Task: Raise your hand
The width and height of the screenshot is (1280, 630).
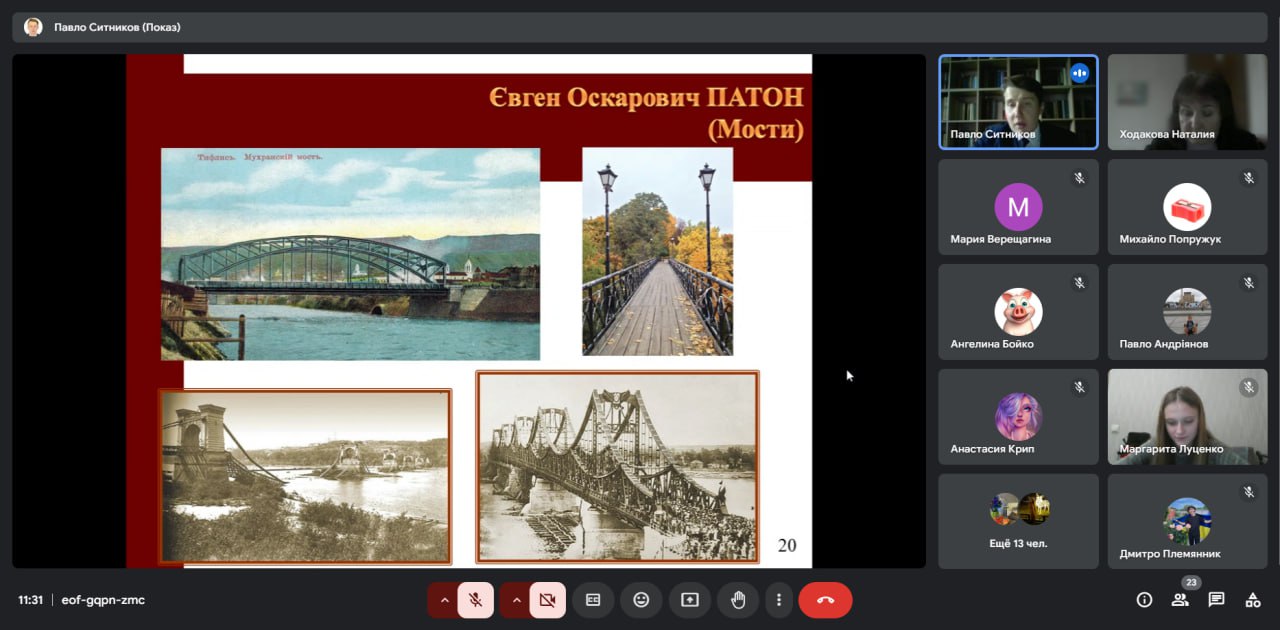Action: coord(738,600)
